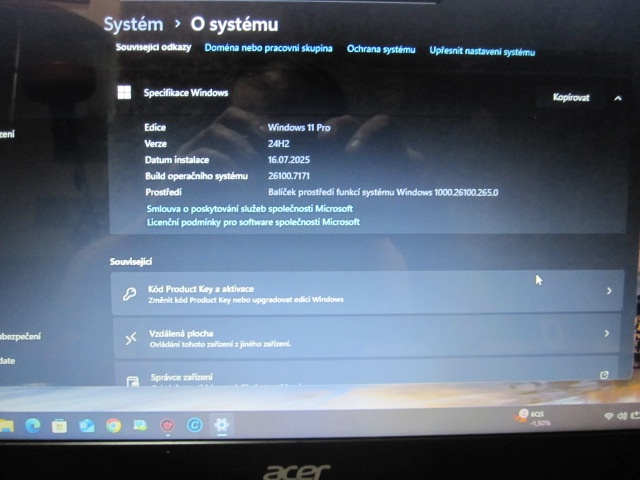640x480 pixels.
Task: Open Kód Product Key a aktivace row
Action: 367,293
